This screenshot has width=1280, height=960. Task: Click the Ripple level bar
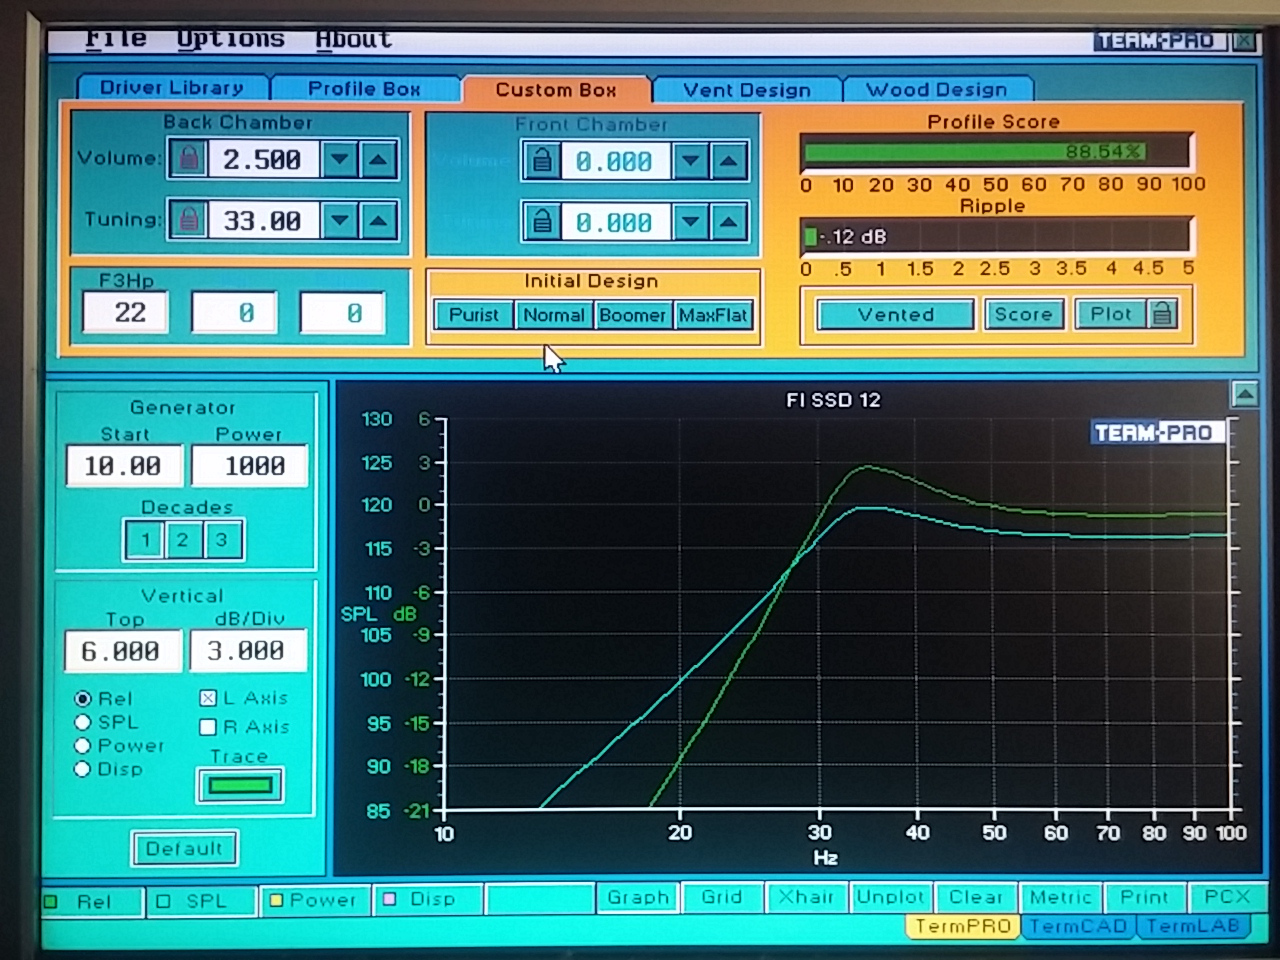(997, 237)
